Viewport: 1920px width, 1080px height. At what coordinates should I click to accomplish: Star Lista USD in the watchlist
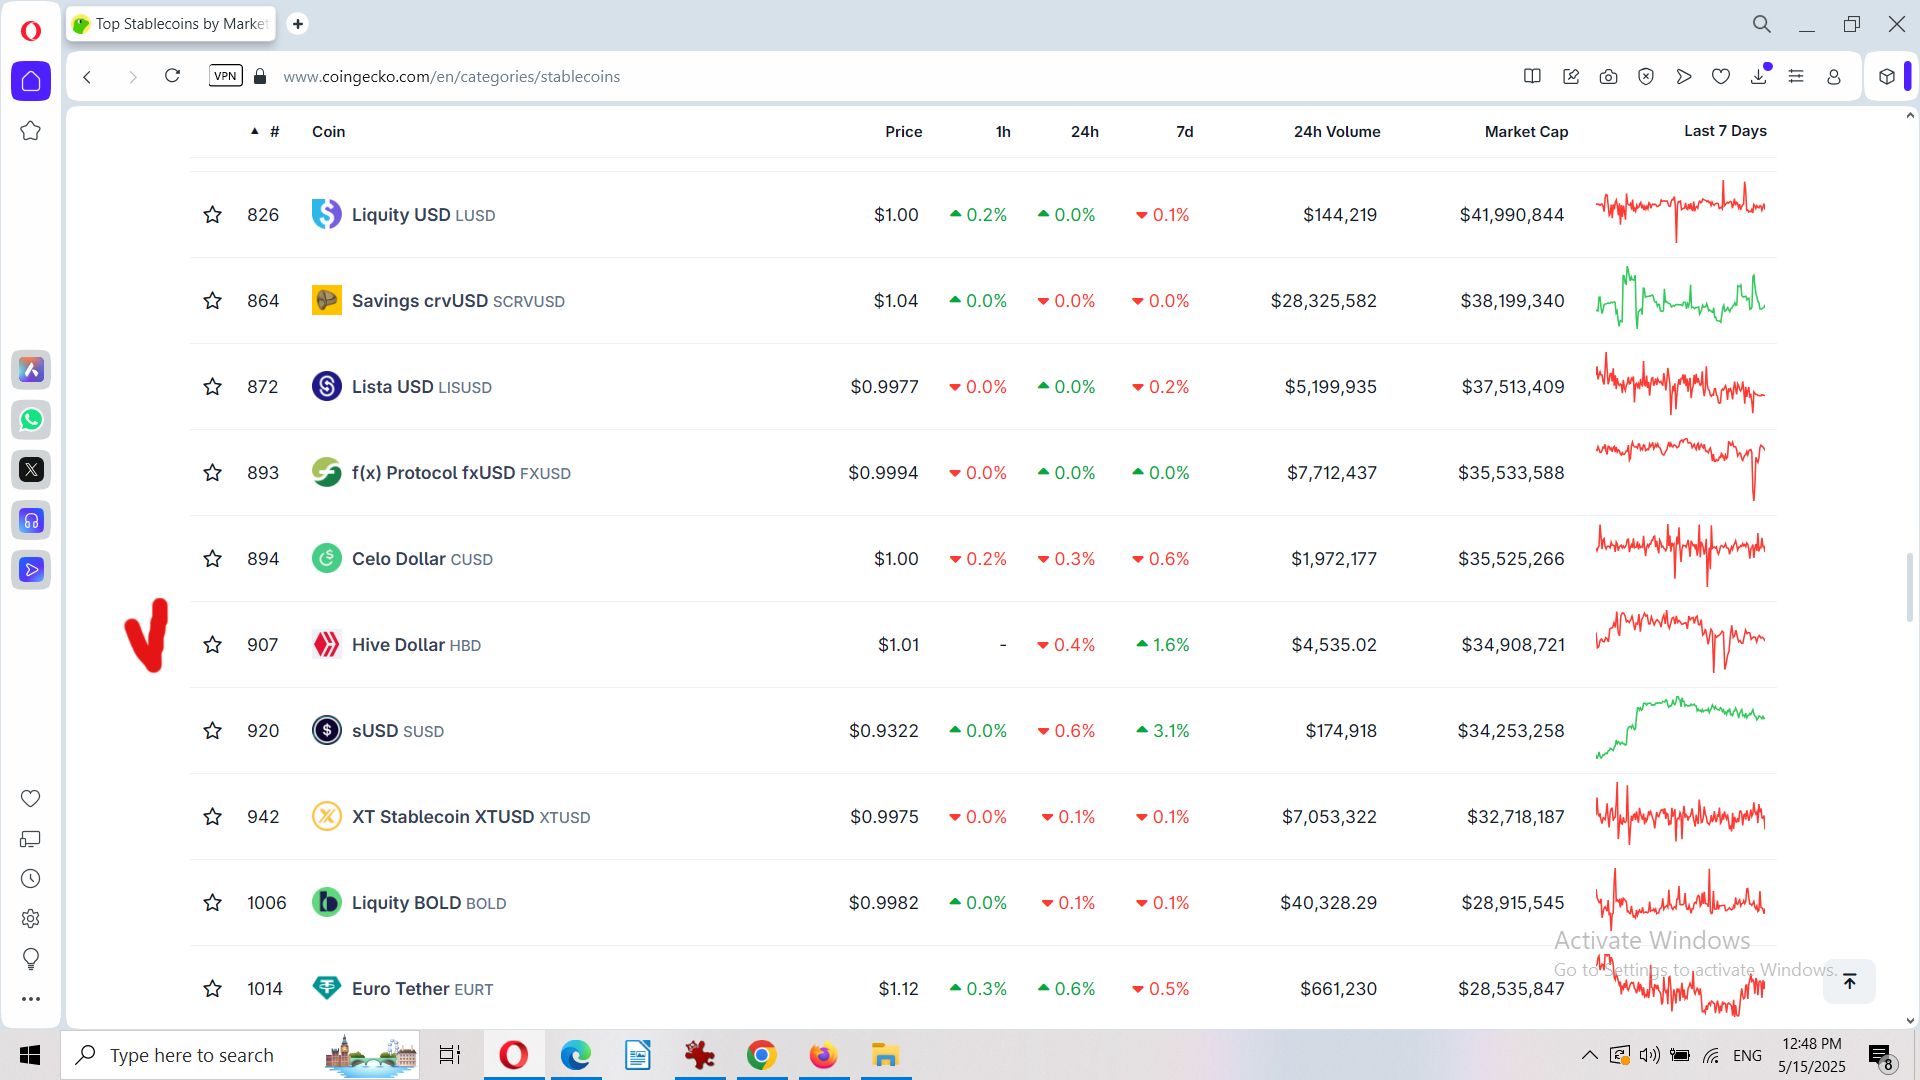[212, 387]
